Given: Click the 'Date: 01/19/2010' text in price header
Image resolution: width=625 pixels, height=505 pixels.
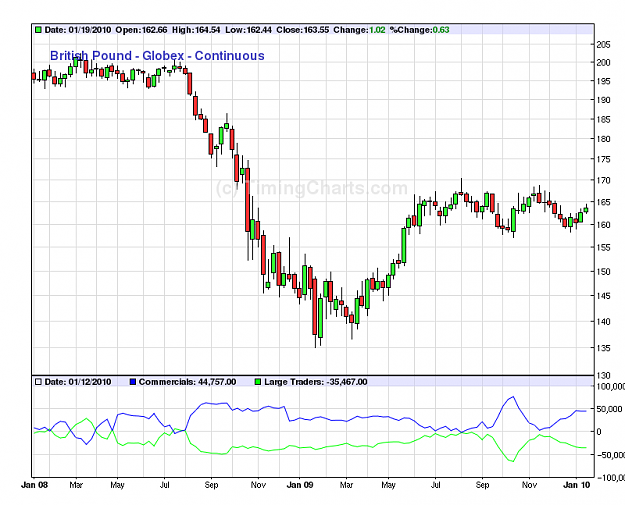Looking at the screenshot, I should (78, 30).
